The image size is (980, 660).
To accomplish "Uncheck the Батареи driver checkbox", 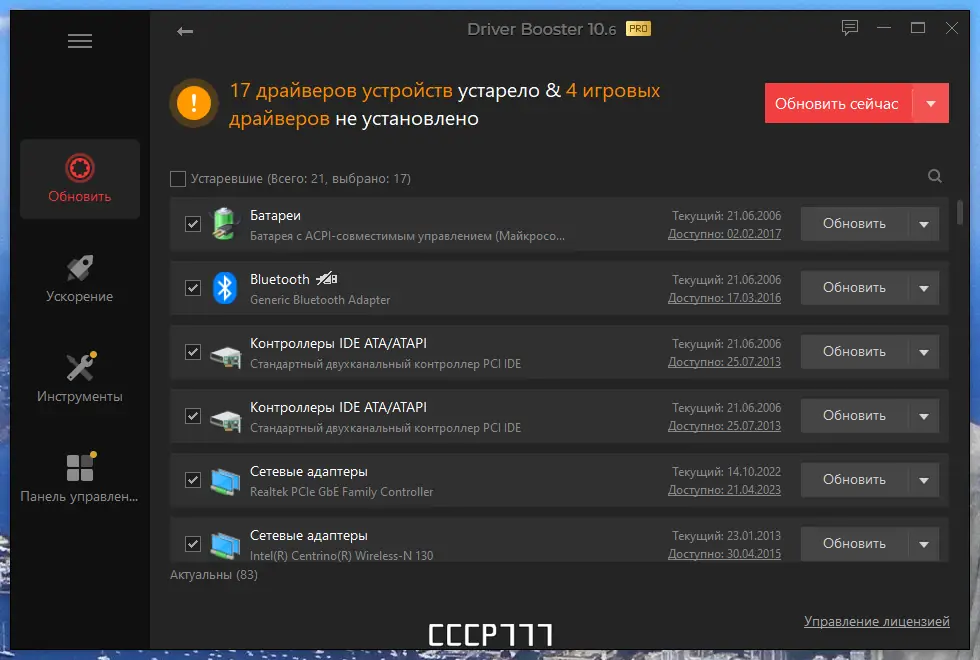I will coord(192,224).
